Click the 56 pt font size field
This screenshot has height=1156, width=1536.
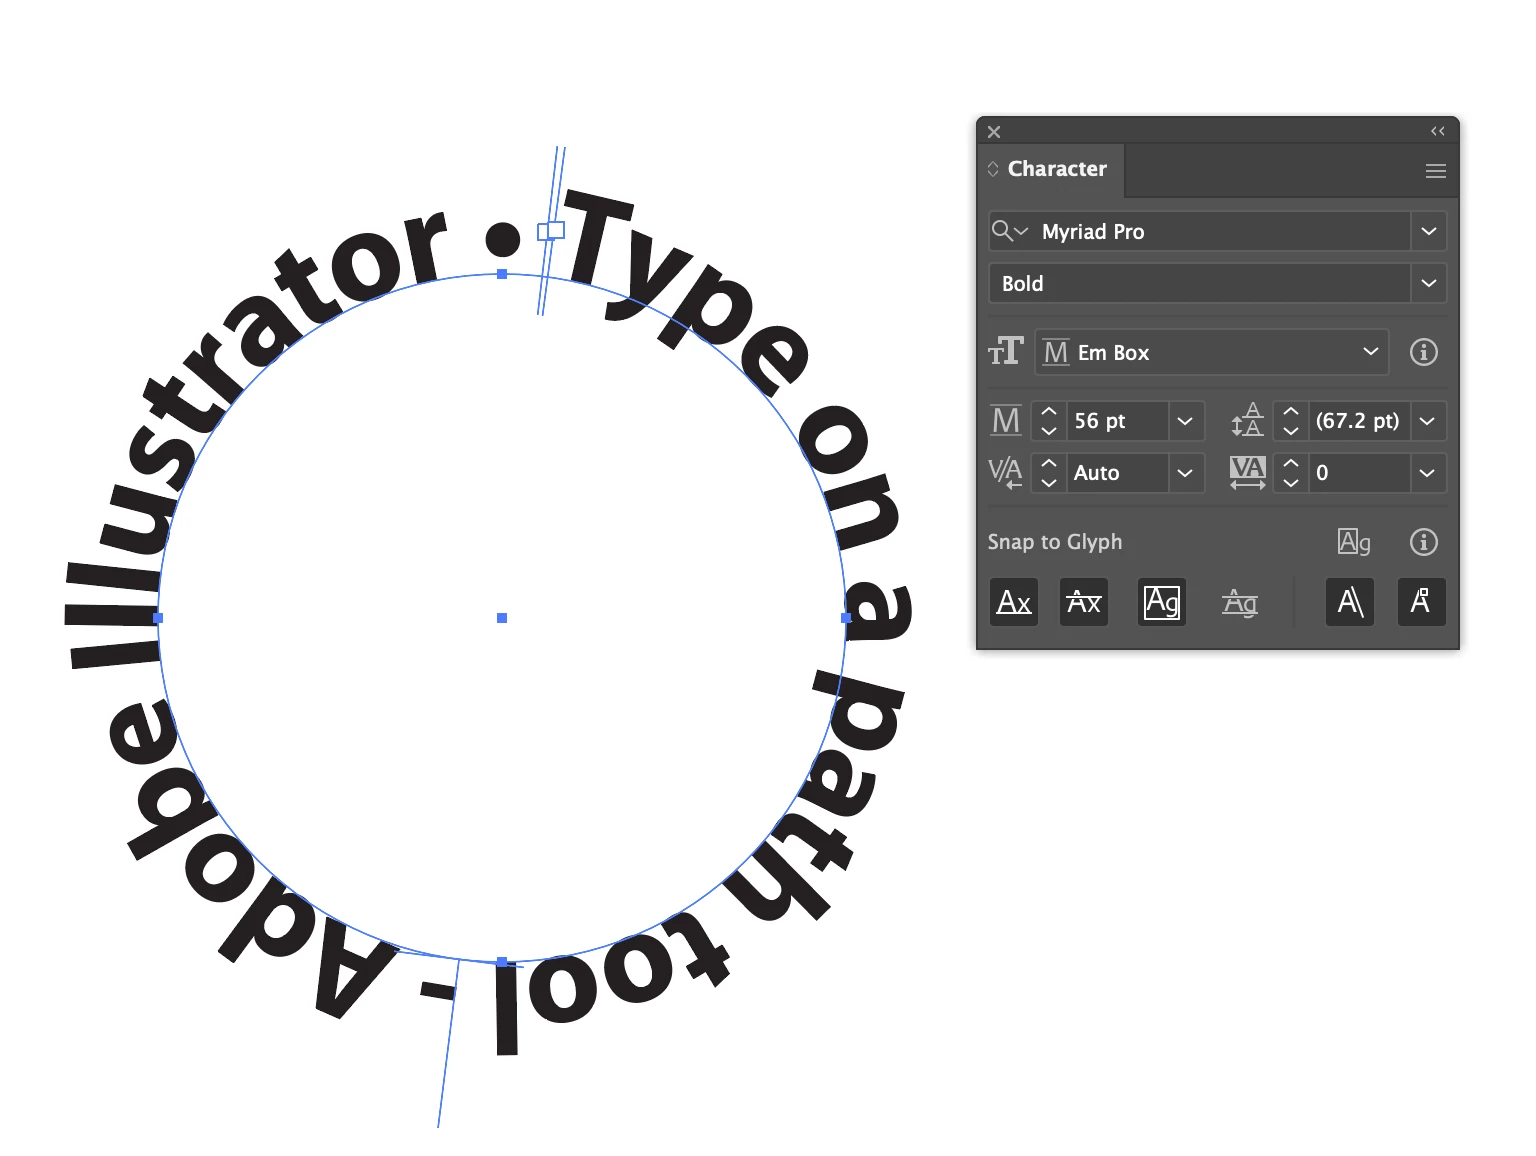[x=1117, y=421]
